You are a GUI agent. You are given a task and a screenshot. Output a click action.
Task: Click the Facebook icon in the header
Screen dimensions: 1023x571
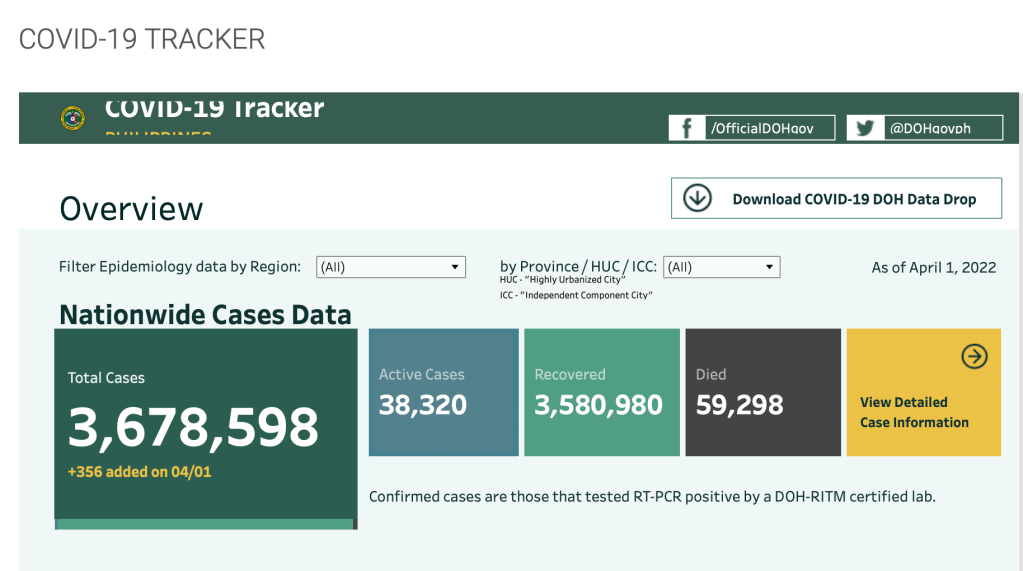(686, 128)
